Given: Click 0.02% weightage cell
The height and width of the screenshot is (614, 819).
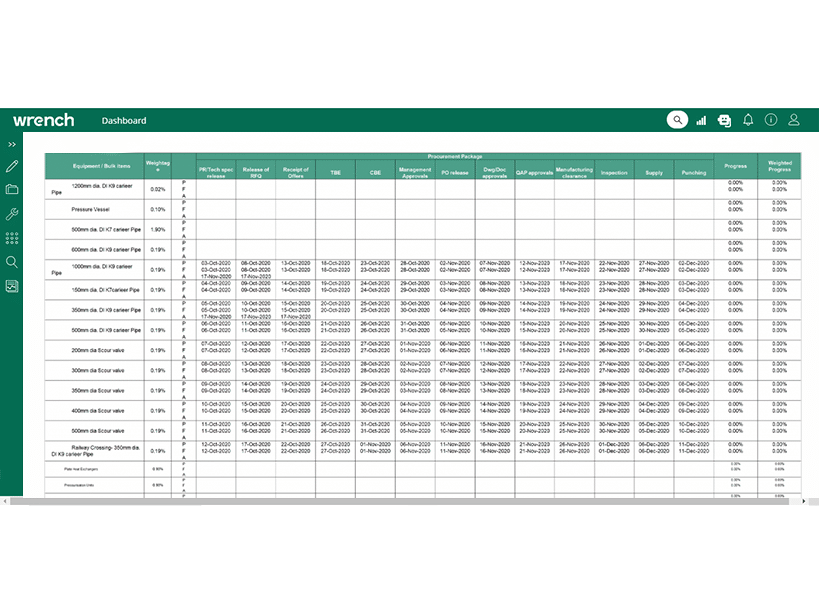Looking at the screenshot, I should (158, 190).
